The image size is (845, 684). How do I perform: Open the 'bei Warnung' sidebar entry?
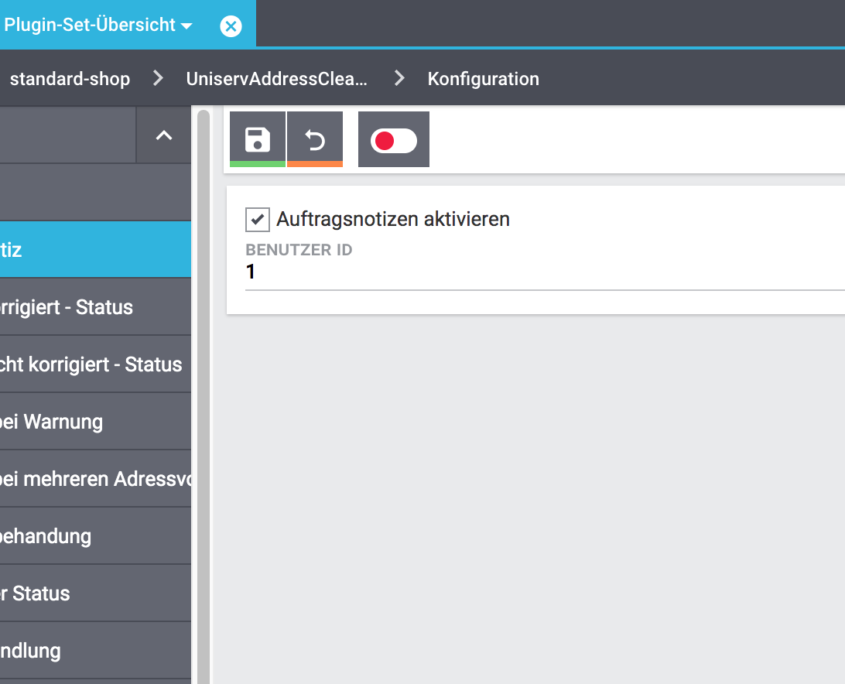(95, 422)
